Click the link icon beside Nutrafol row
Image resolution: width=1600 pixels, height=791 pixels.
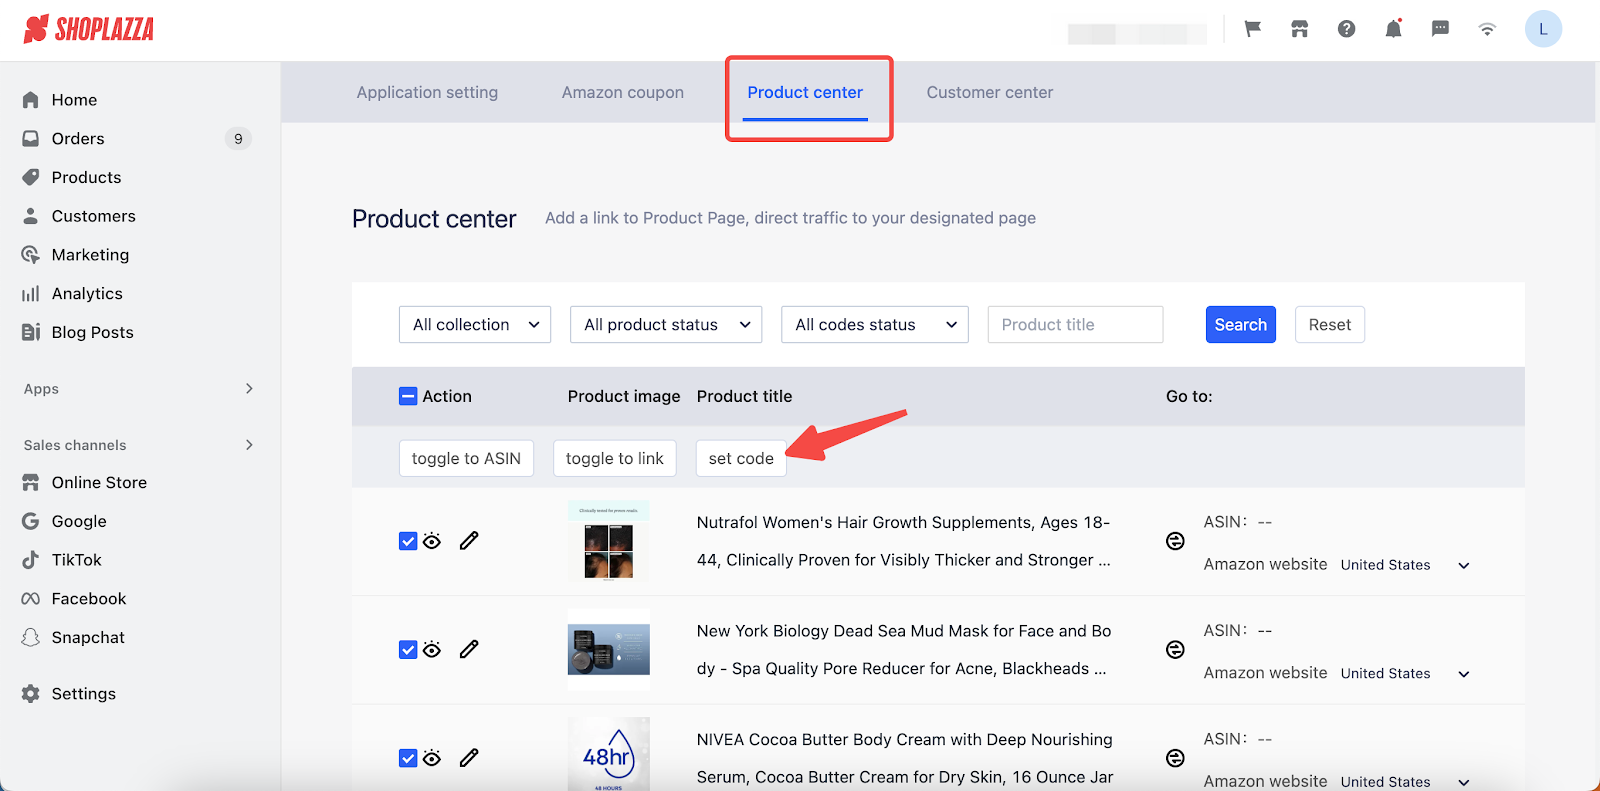pyautogui.click(x=1175, y=541)
